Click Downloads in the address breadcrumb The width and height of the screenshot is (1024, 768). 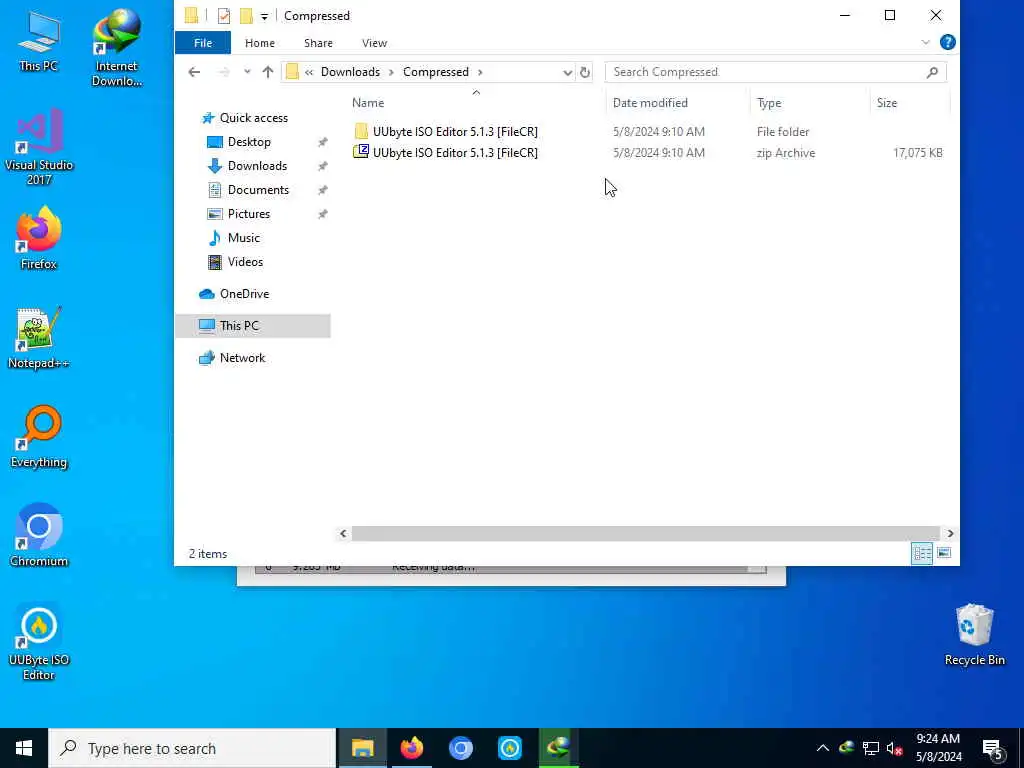tap(350, 72)
